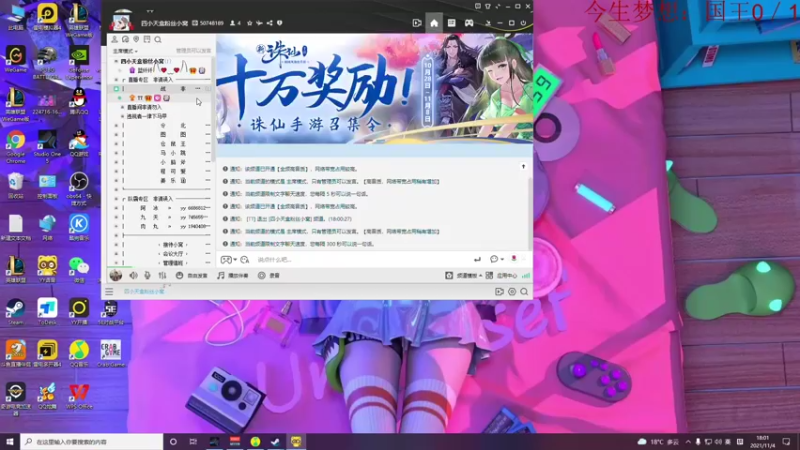Toggle the speaker volume icon in bottom bar
This screenshot has height=450, width=800.
pos(134,276)
